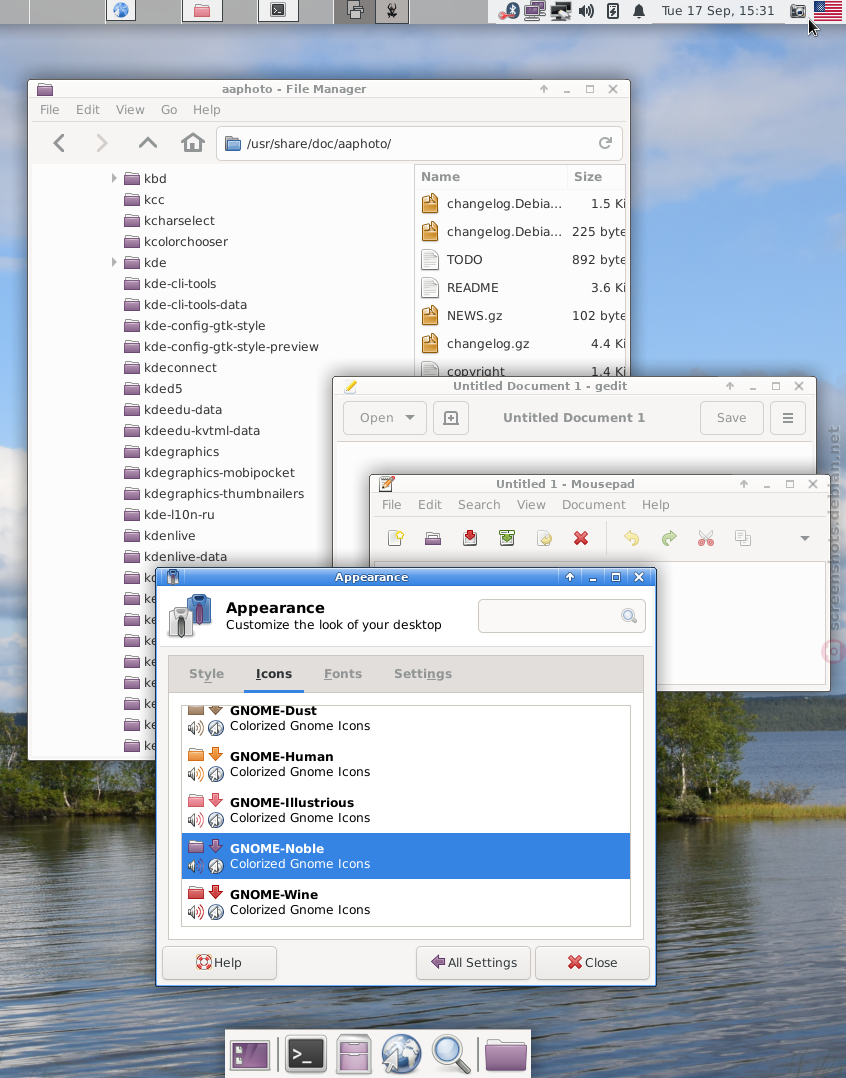
Task: Reload the aaphoto folder location
Action: 605,143
